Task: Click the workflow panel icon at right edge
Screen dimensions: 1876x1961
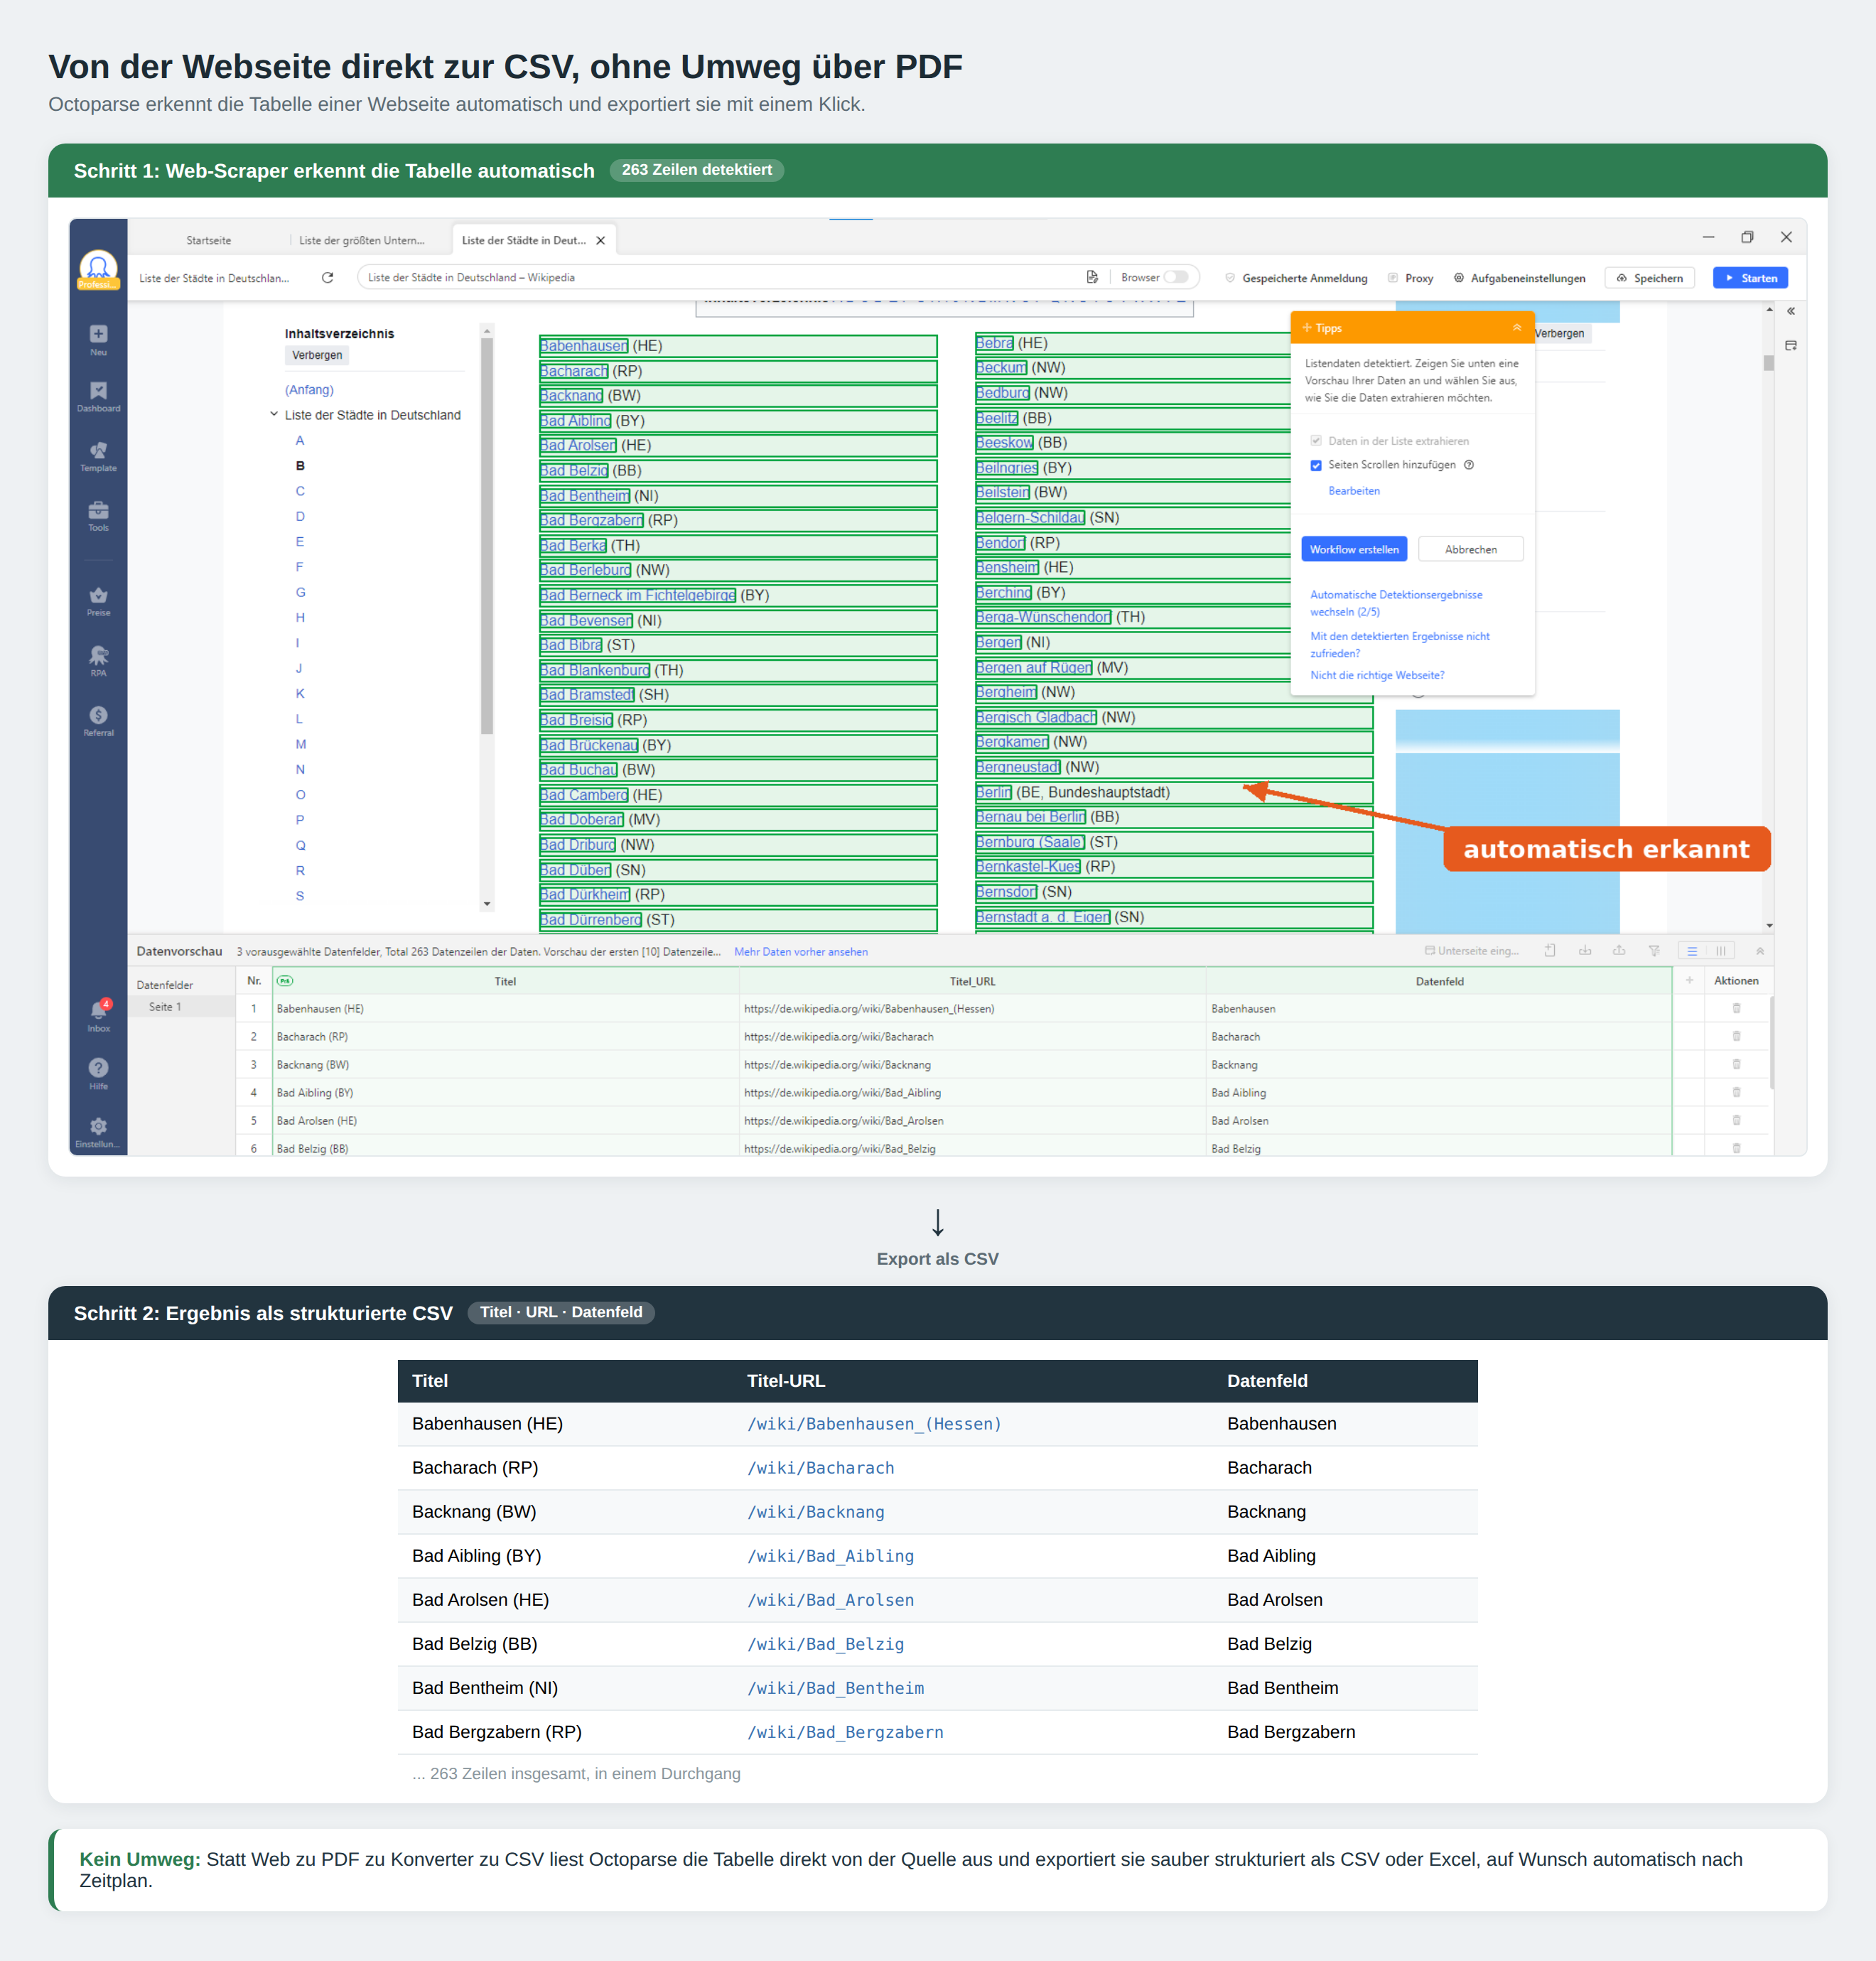Action: tap(1791, 346)
